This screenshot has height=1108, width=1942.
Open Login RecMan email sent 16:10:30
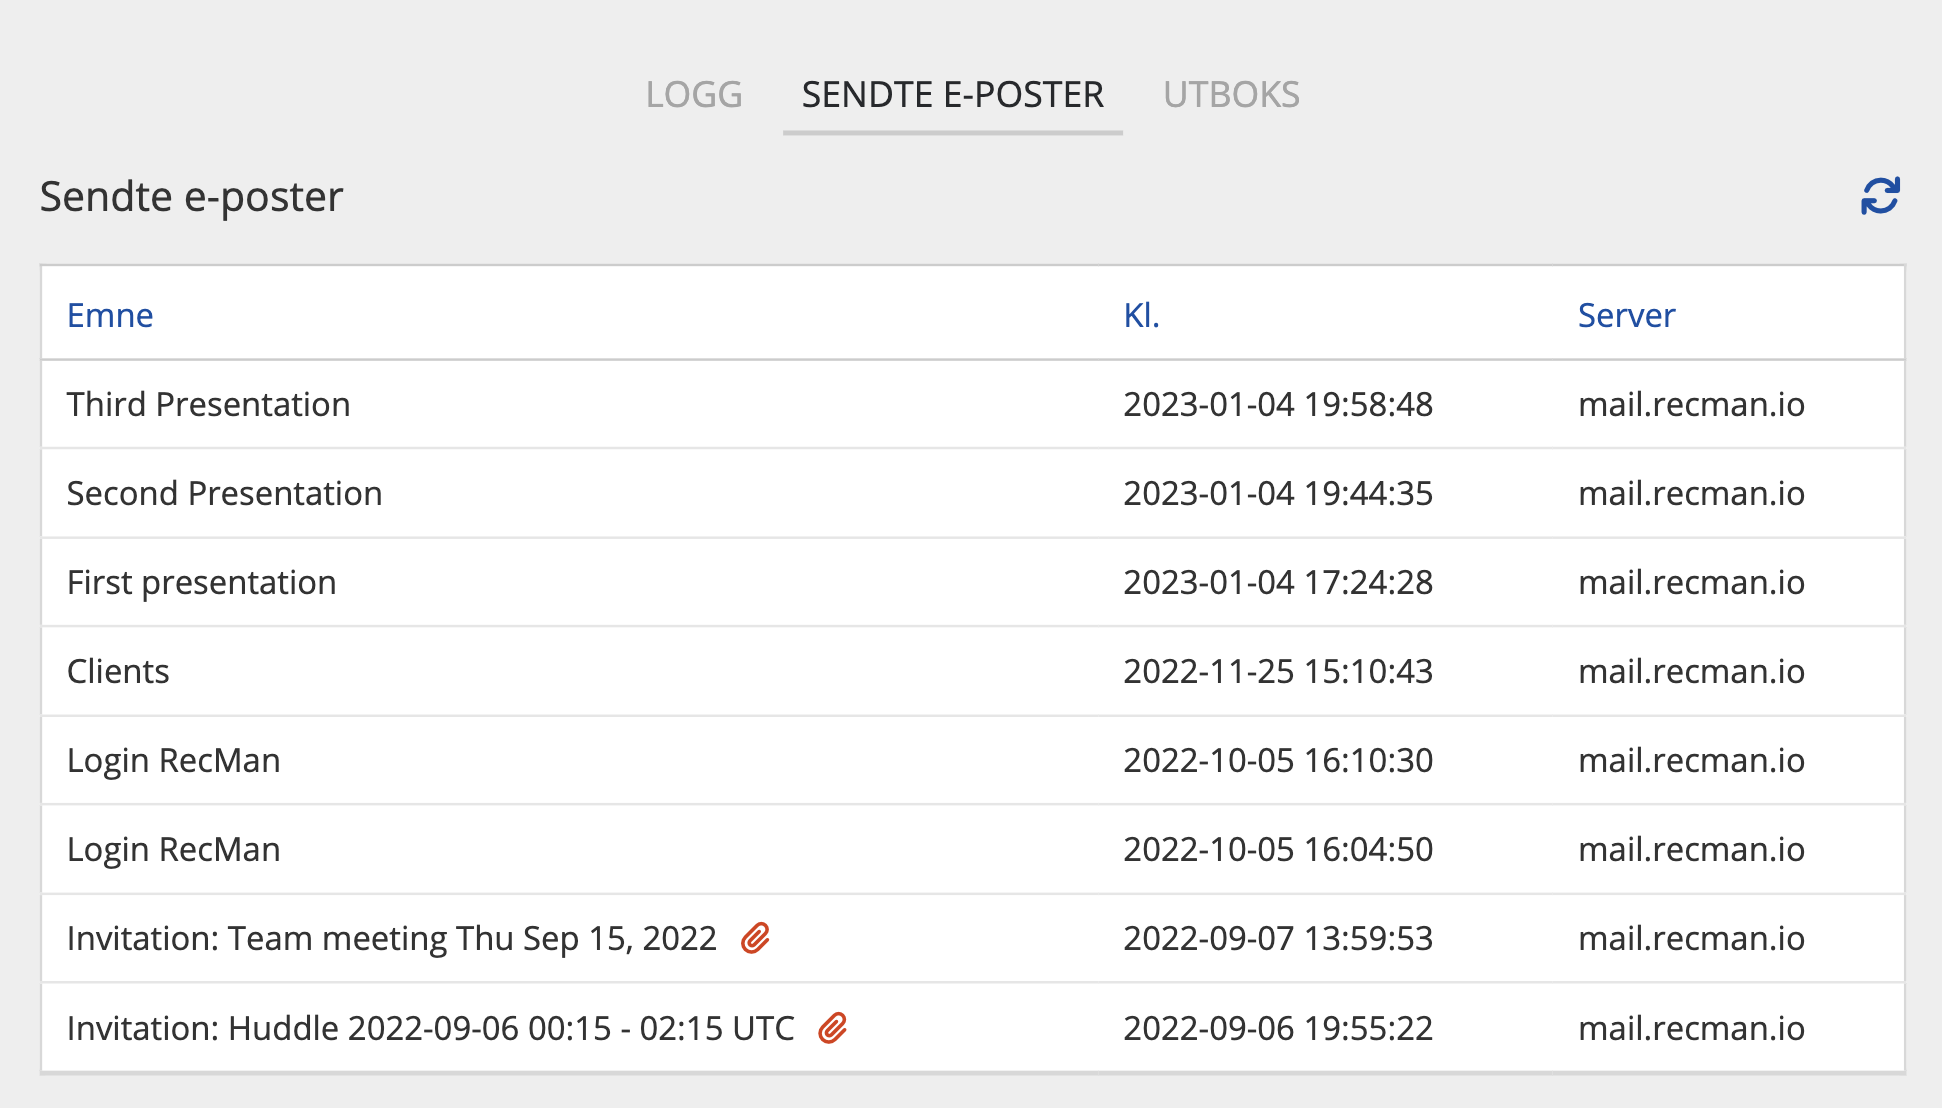(173, 760)
